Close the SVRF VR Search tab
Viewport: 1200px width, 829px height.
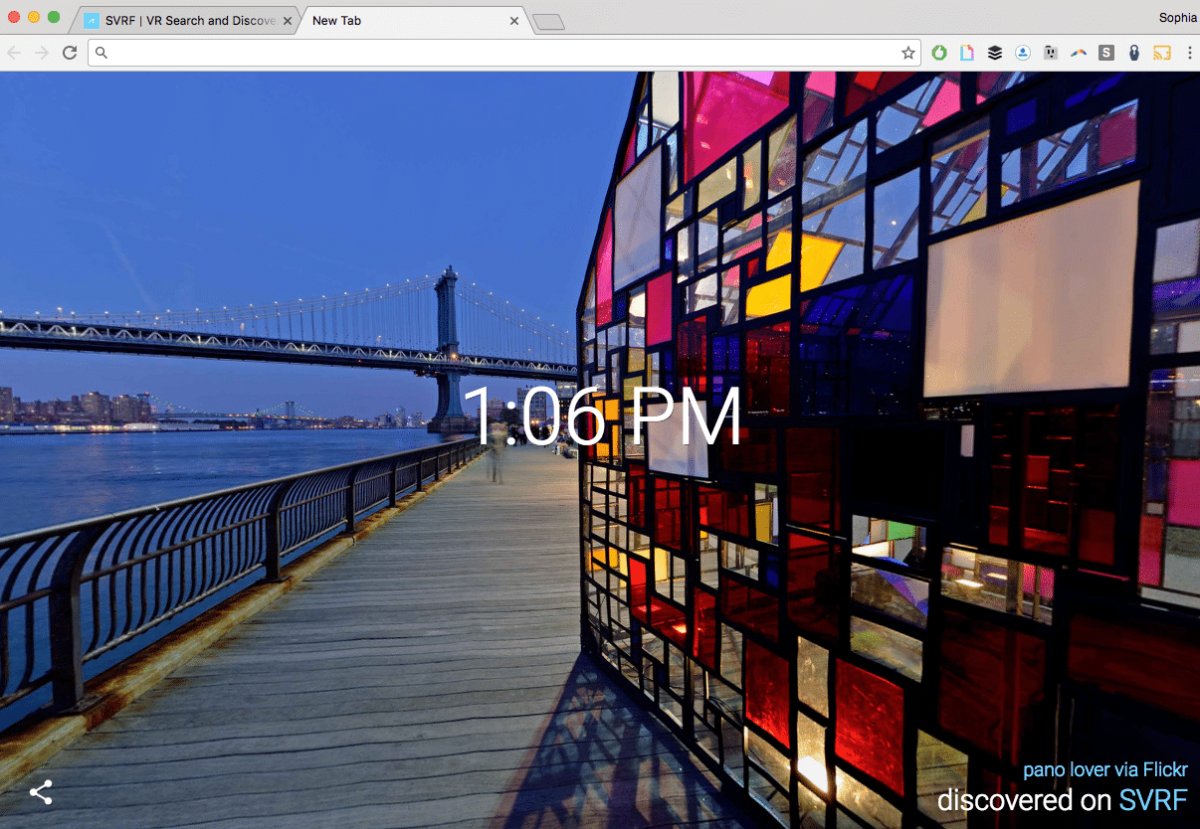pyautogui.click(x=288, y=20)
